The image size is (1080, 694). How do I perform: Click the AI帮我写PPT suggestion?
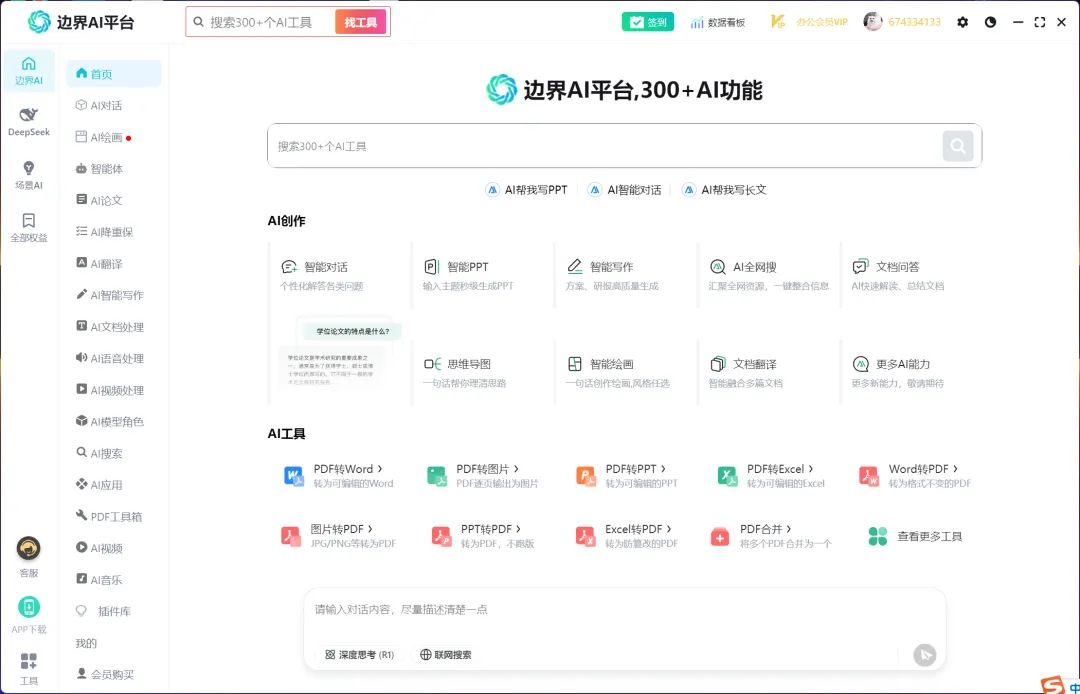[x=527, y=190]
